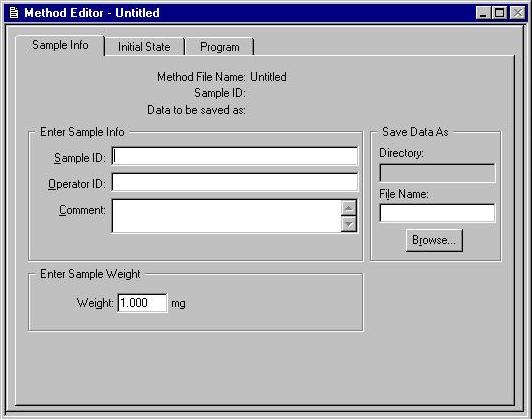Image resolution: width=532 pixels, height=419 pixels.
Task: Click the Comment box scroll down arrow
Action: 349,224
